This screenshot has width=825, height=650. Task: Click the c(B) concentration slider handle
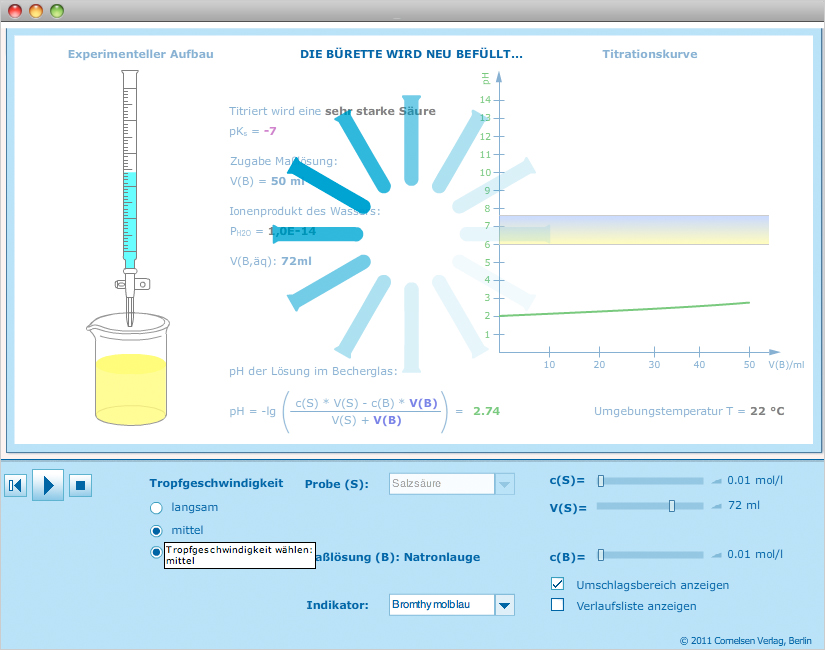pos(601,554)
